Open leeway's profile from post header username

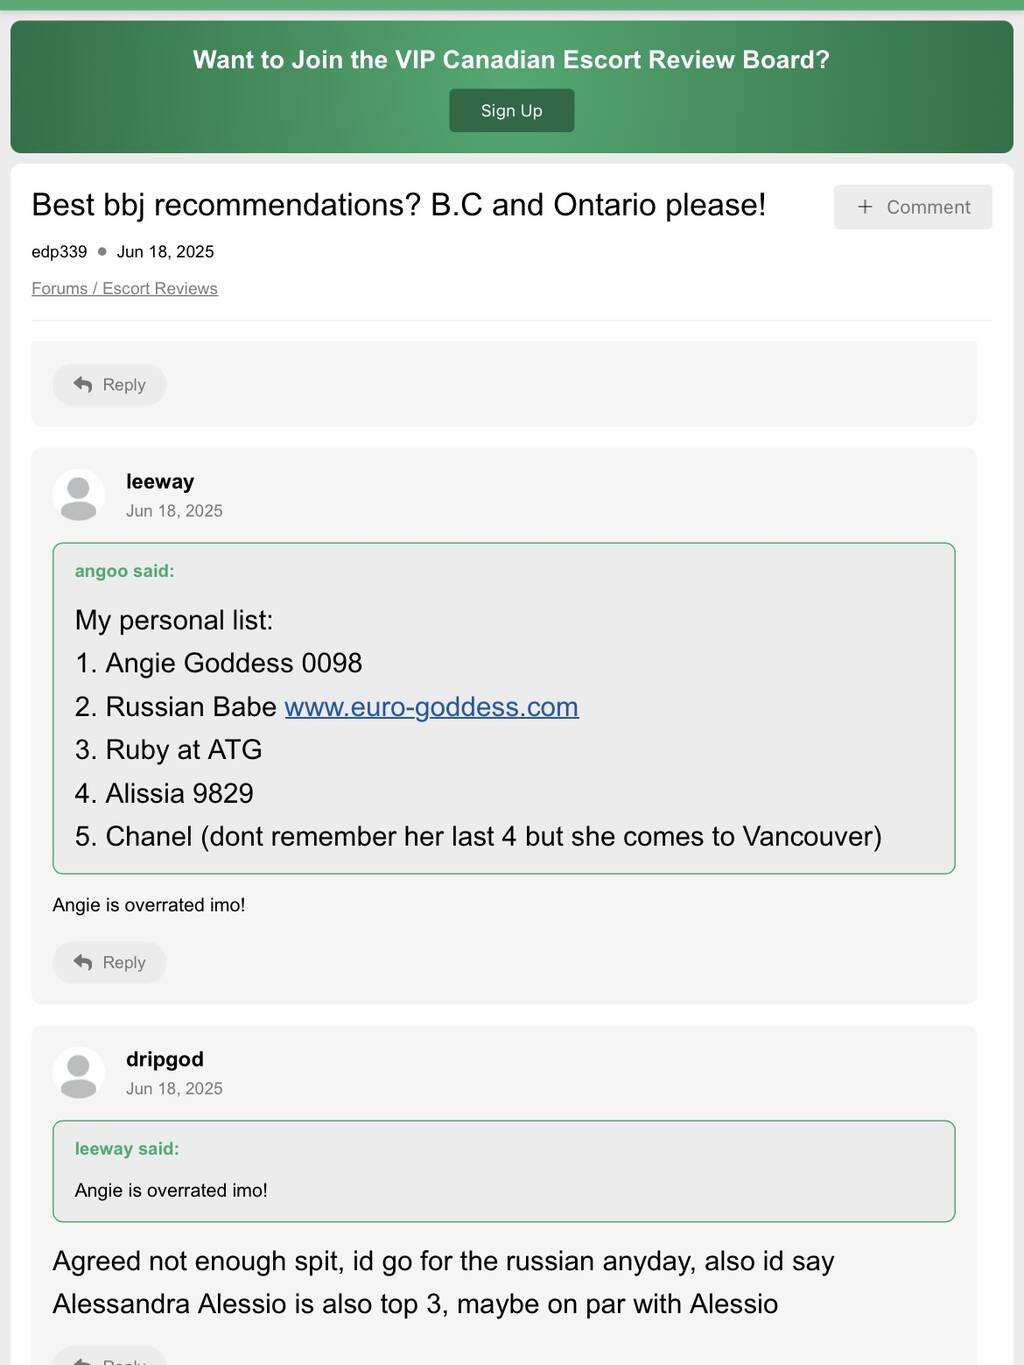pos(160,482)
